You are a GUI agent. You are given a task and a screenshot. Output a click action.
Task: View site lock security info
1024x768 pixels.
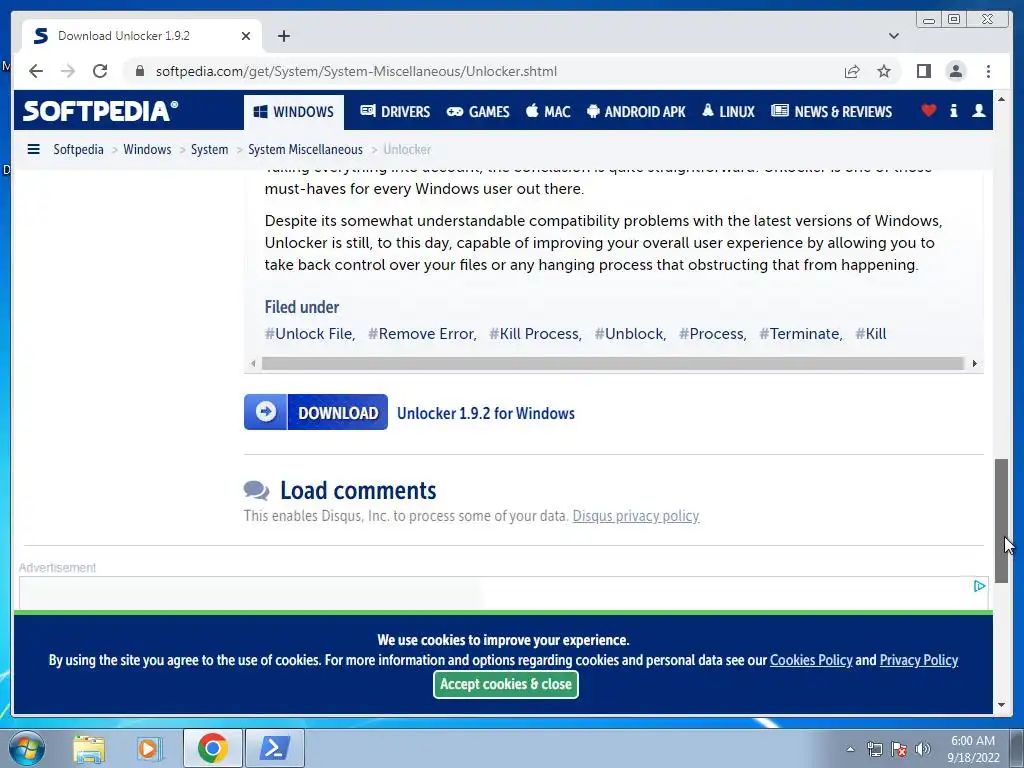coord(139,71)
